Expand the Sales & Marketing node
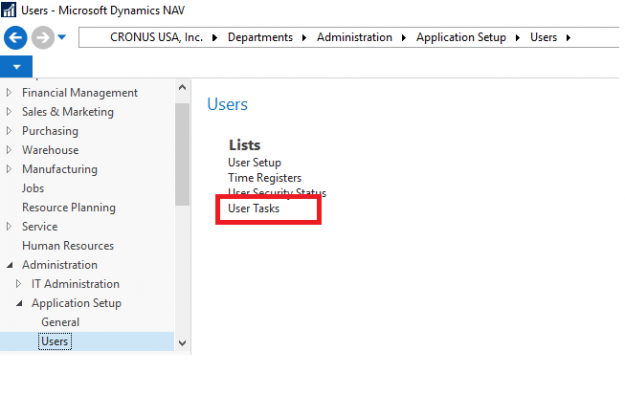 (9, 112)
